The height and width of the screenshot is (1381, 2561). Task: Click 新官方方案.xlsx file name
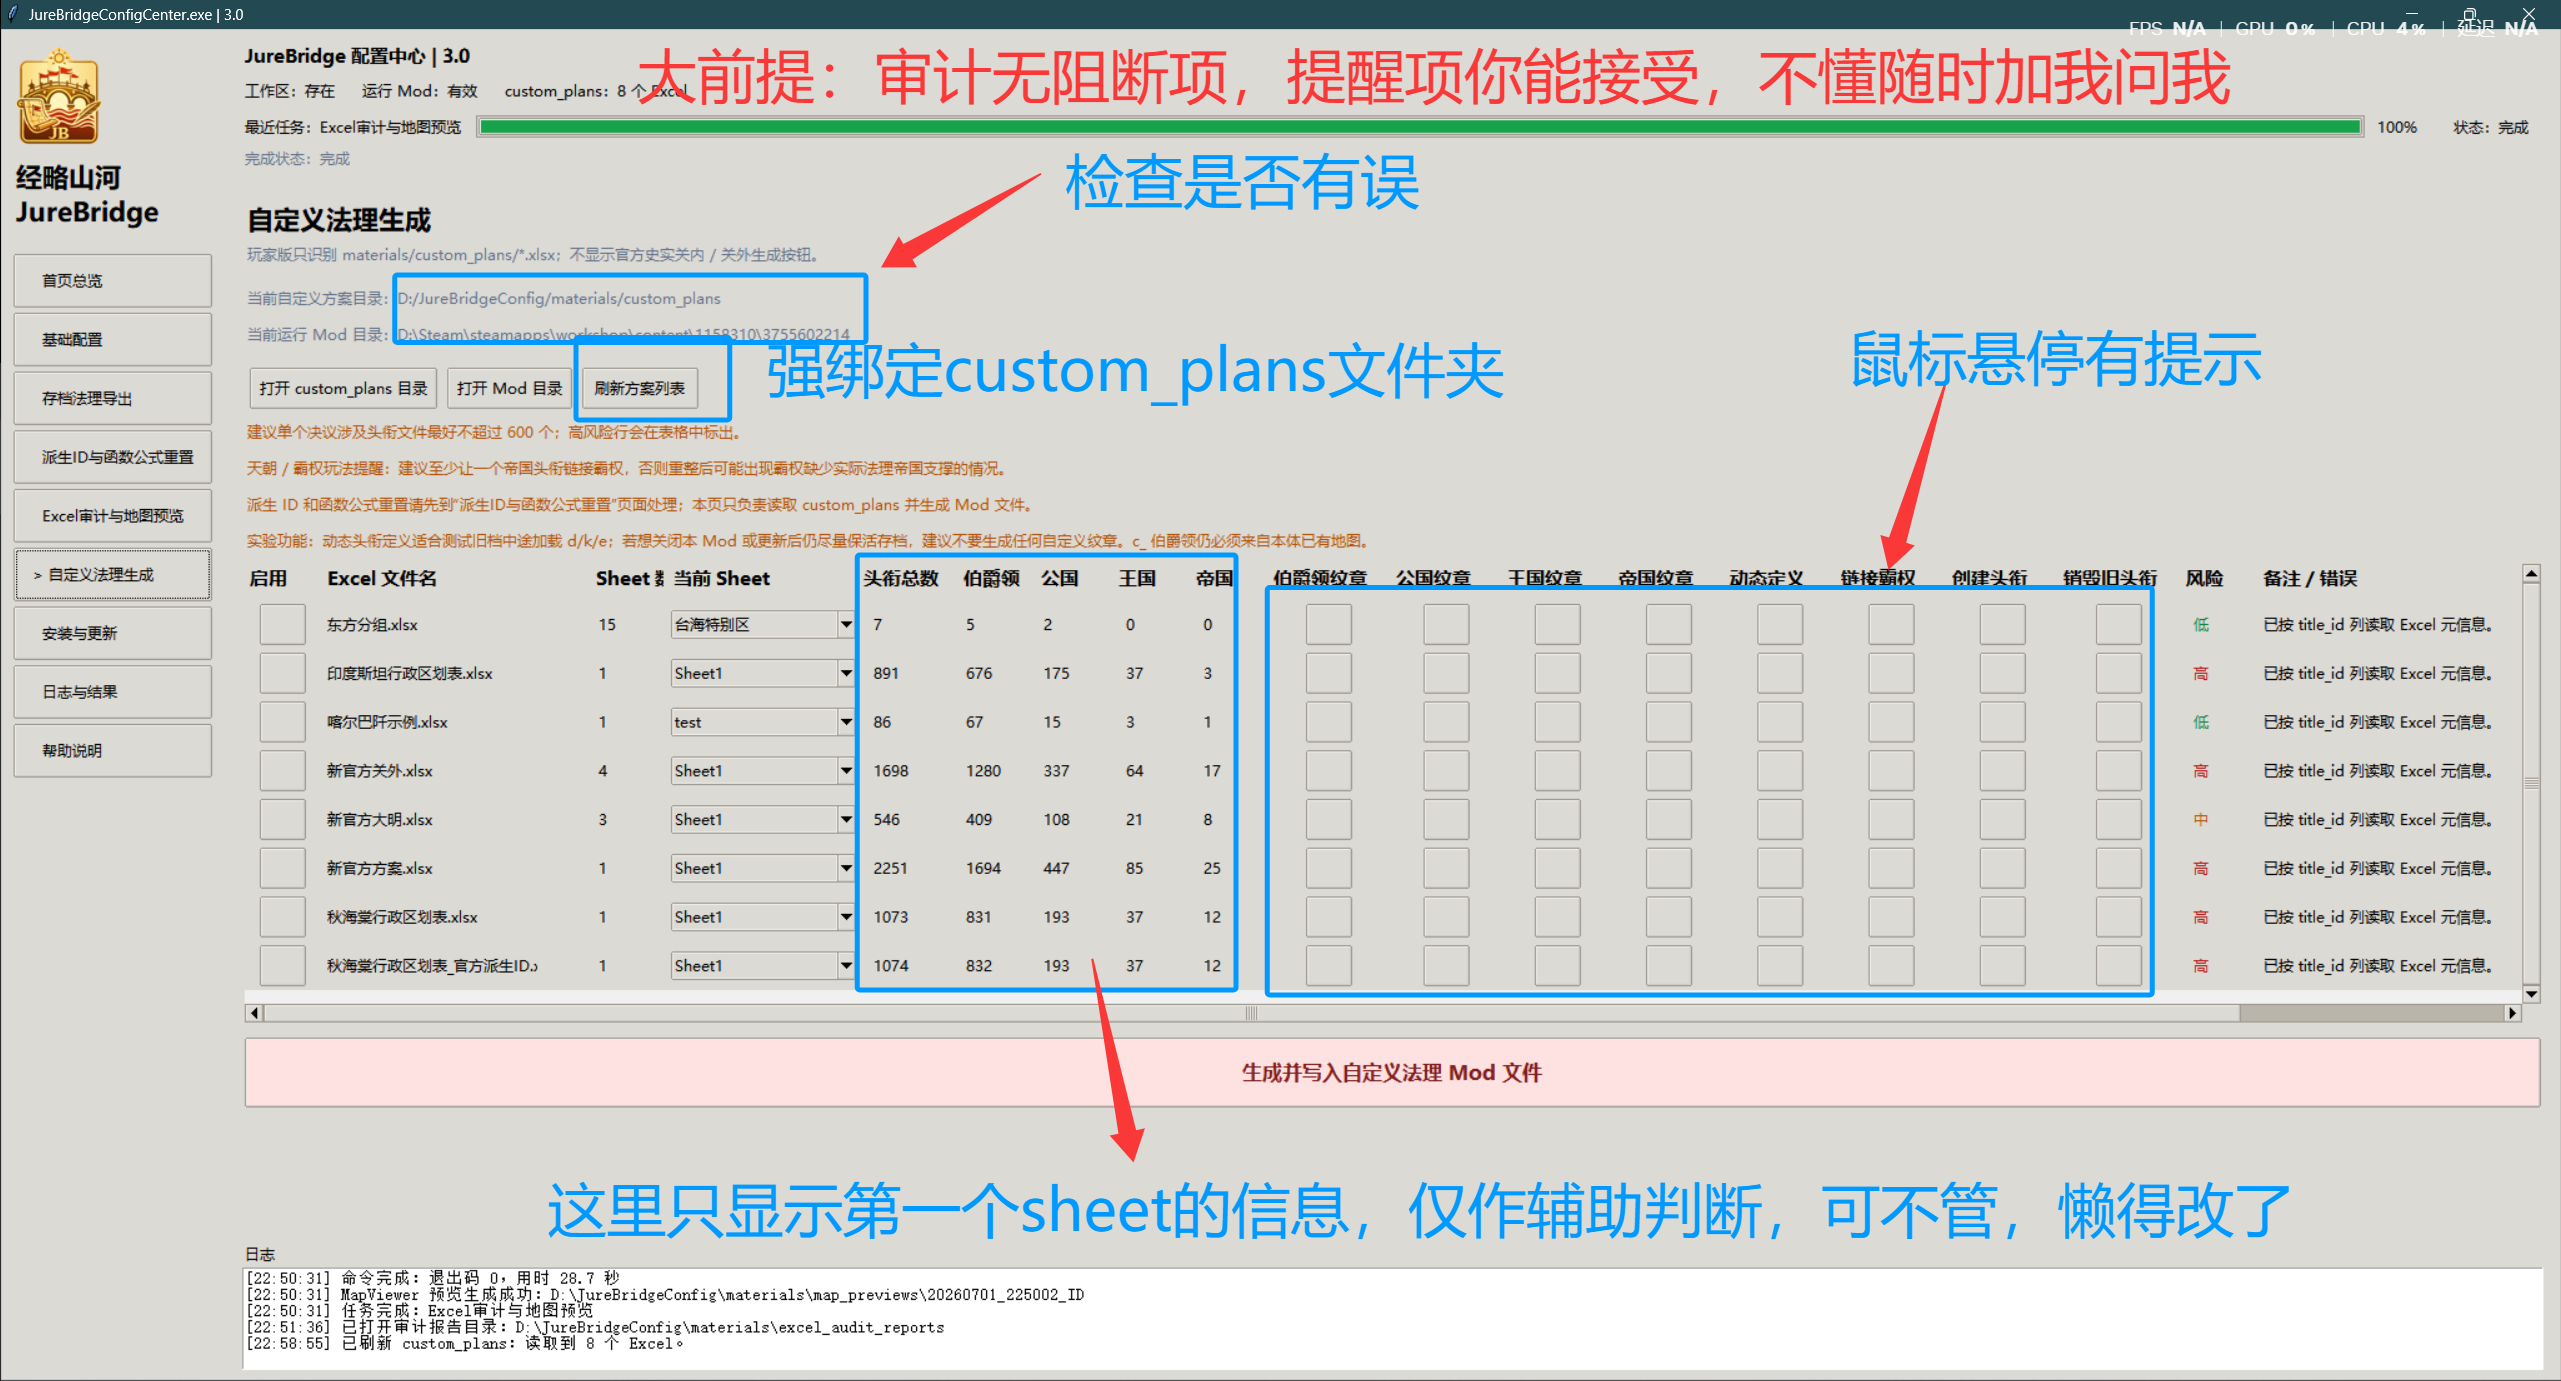tap(380, 869)
